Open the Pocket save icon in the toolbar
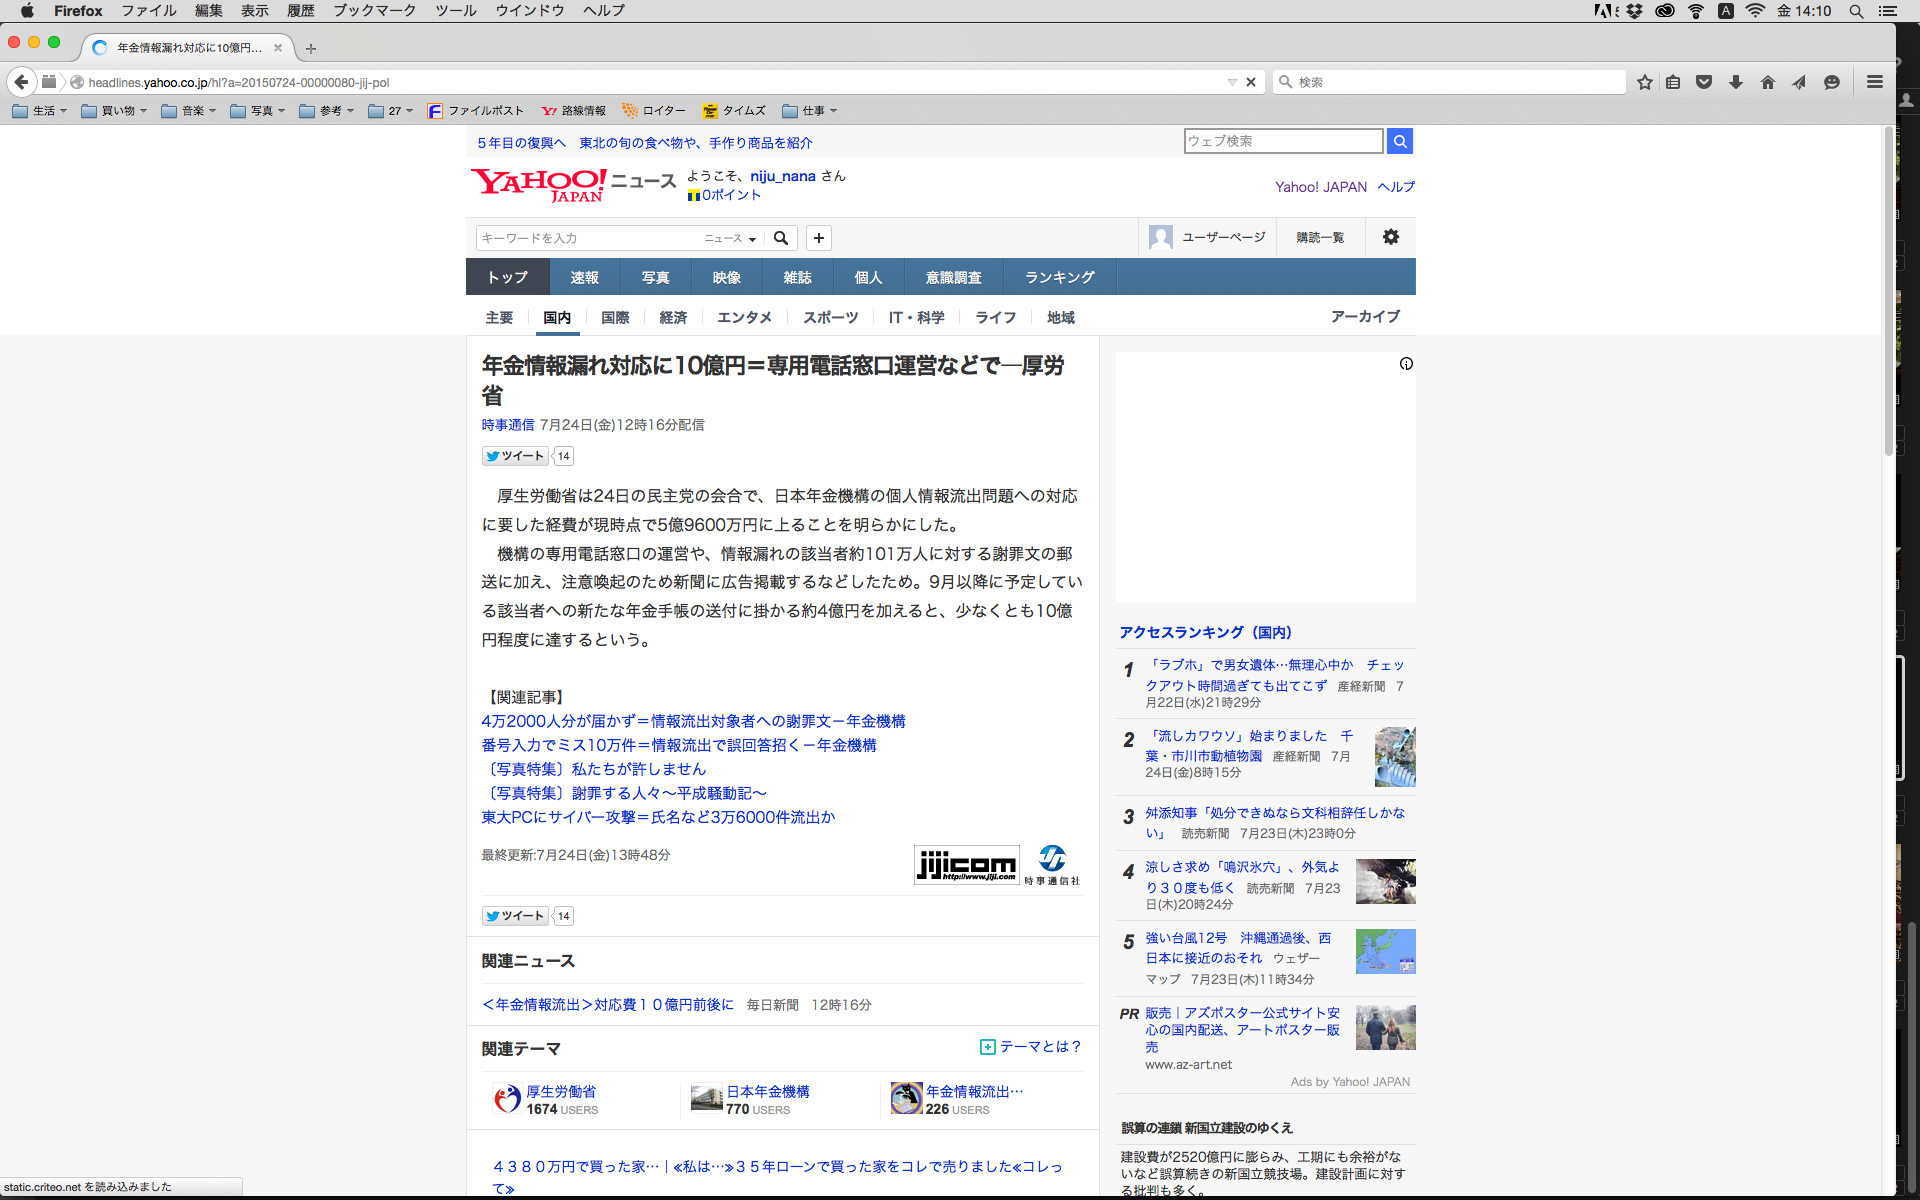The width and height of the screenshot is (1920, 1200). 1704,82
